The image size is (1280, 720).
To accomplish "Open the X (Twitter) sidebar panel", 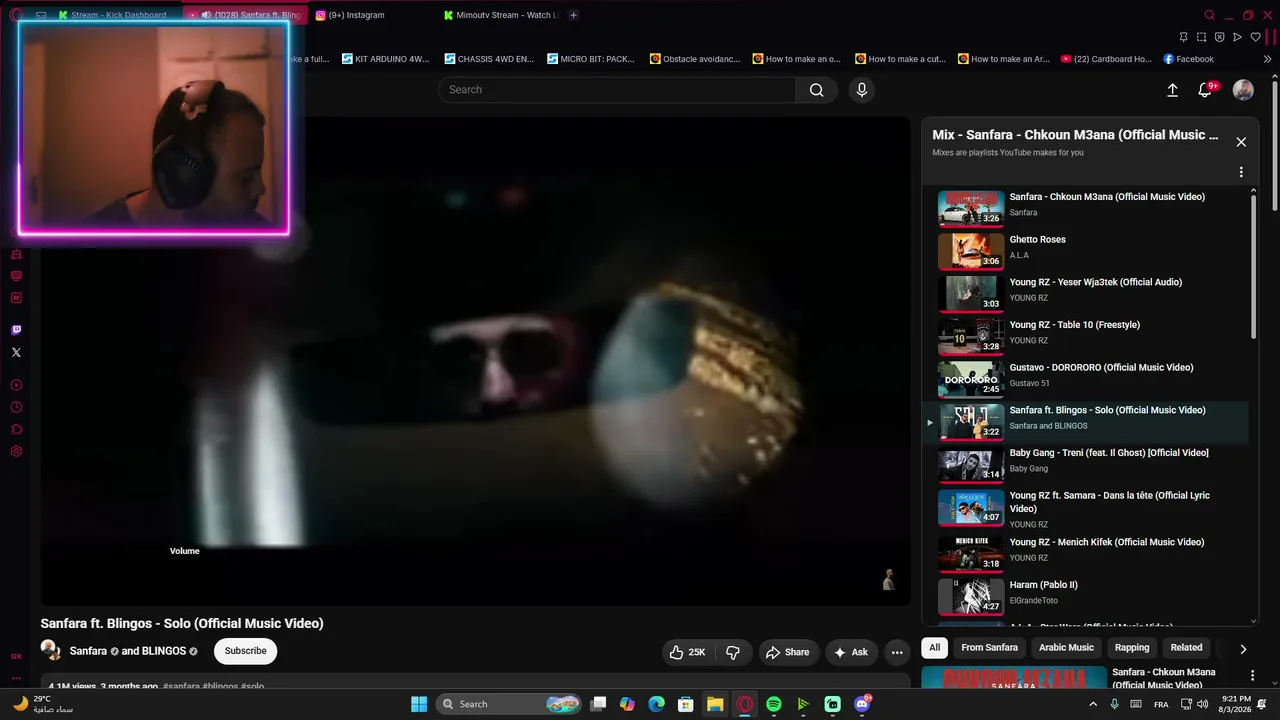I will pos(16,352).
